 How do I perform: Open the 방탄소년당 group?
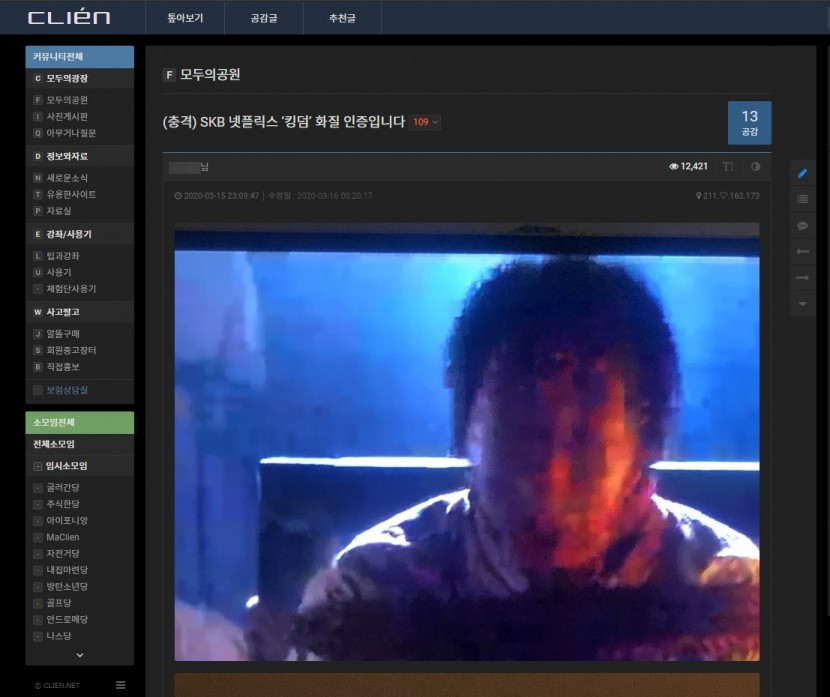pos(67,586)
